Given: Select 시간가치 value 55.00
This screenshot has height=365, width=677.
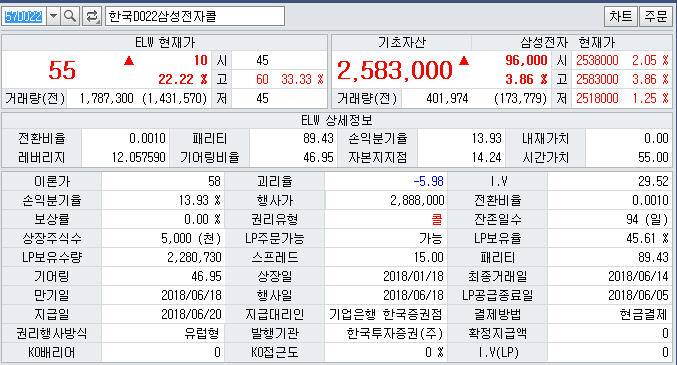Looking at the screenshot, I should (x=653, y=157).
